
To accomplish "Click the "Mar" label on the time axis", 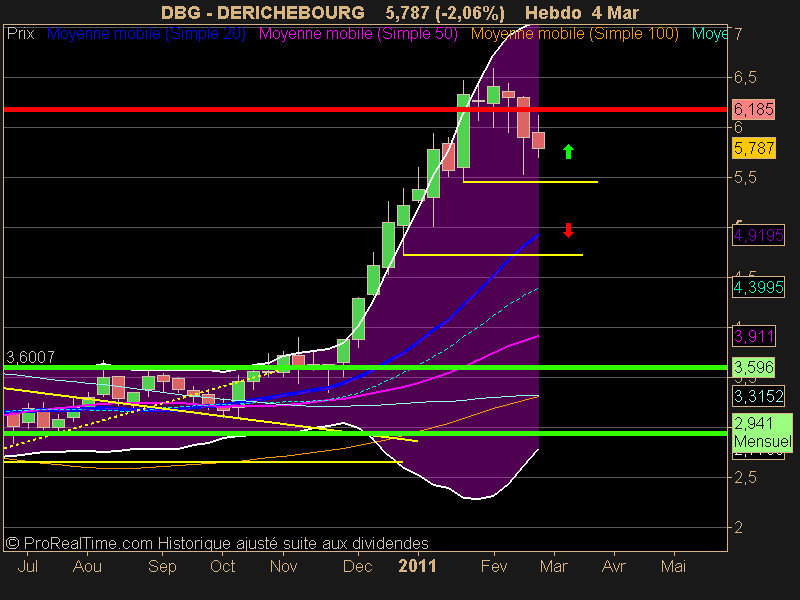I will 554,566.
